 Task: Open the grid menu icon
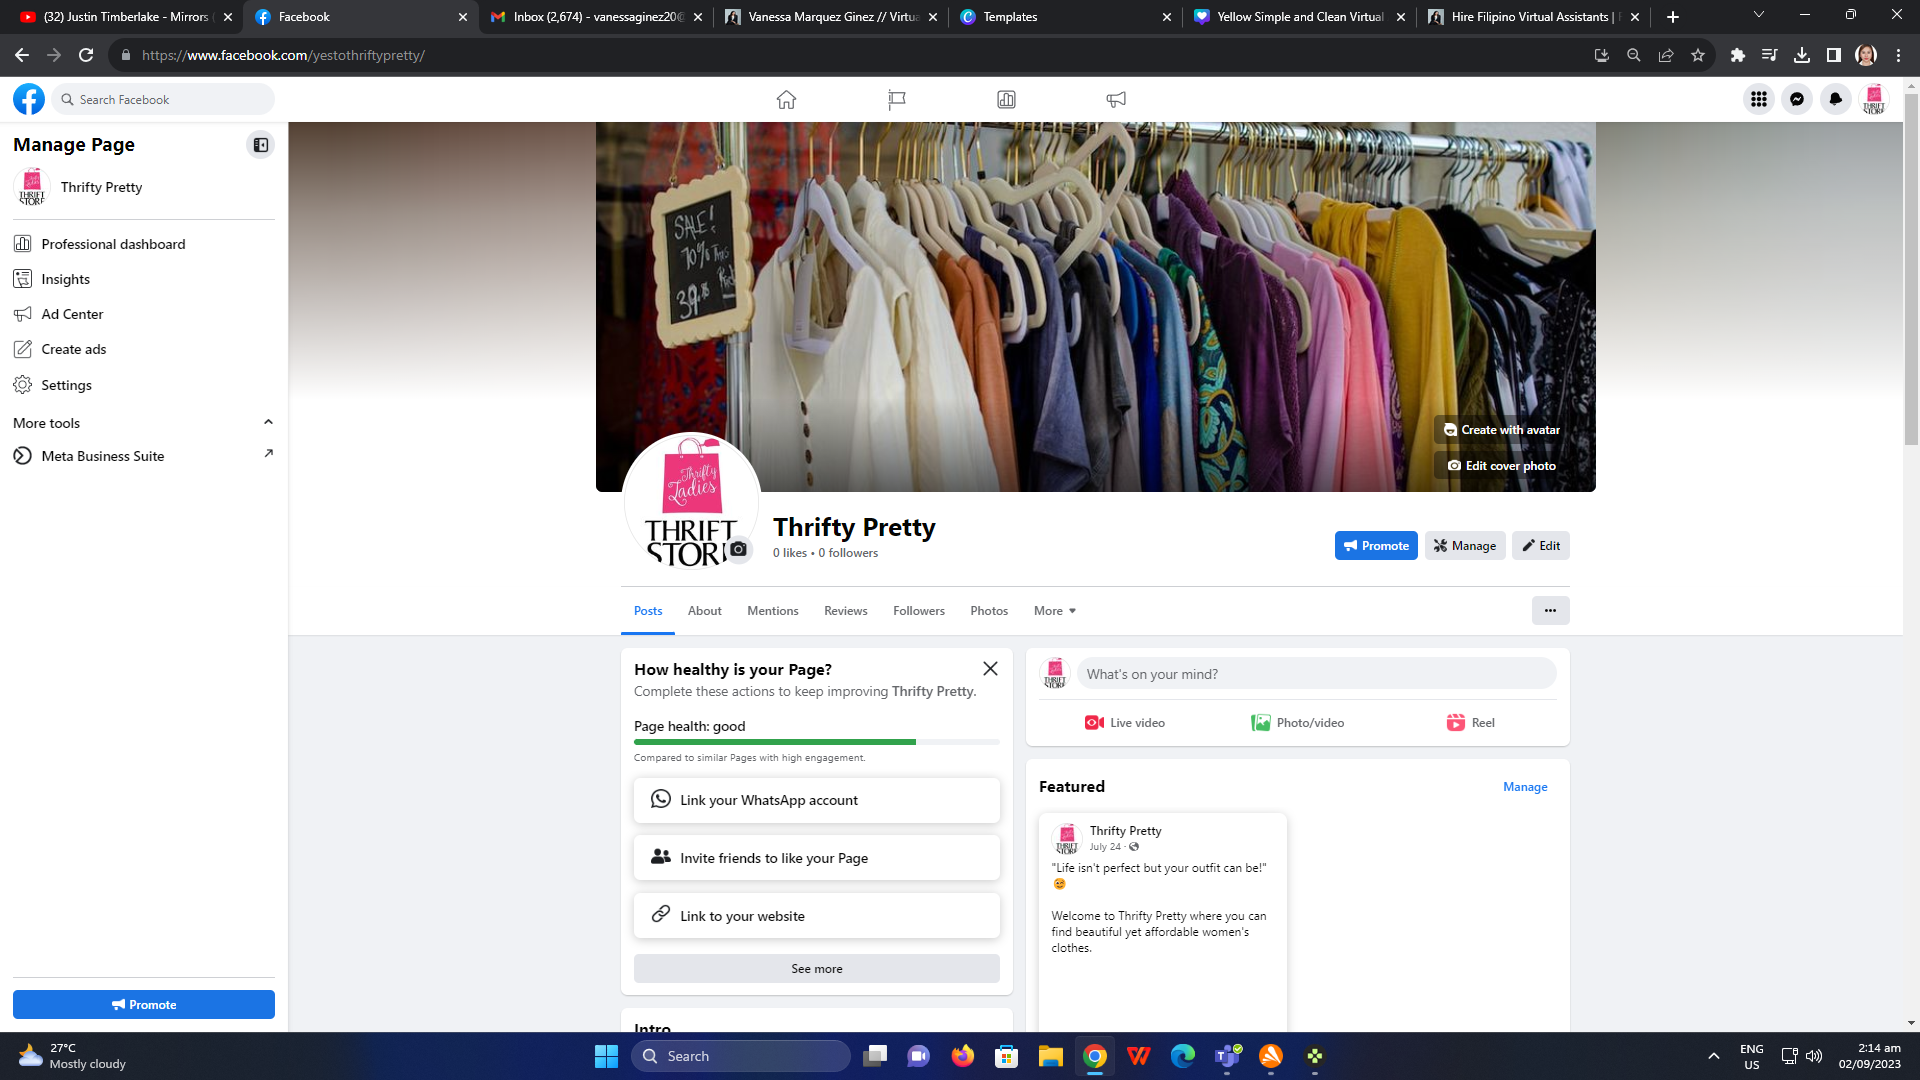tap(1758, 99)
